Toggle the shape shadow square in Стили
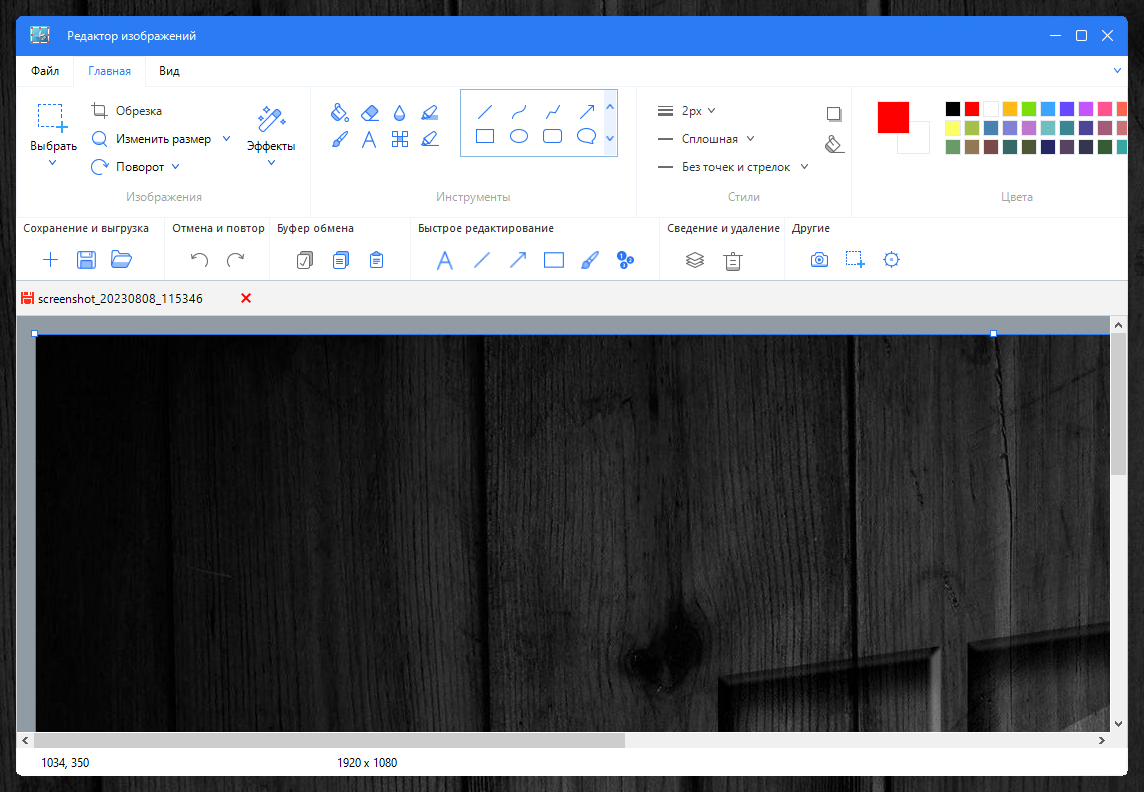This screenshot has width=1144, height=792. coord(834,114)
